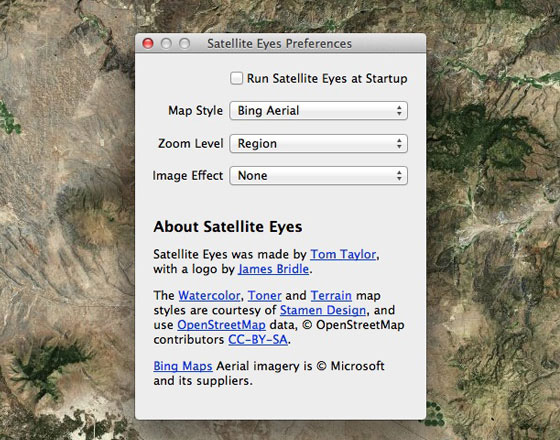This screenshot has height=440, width=560.
Task: Click the Satellite Eyes Preferences window title
Action: coord(280,44)
